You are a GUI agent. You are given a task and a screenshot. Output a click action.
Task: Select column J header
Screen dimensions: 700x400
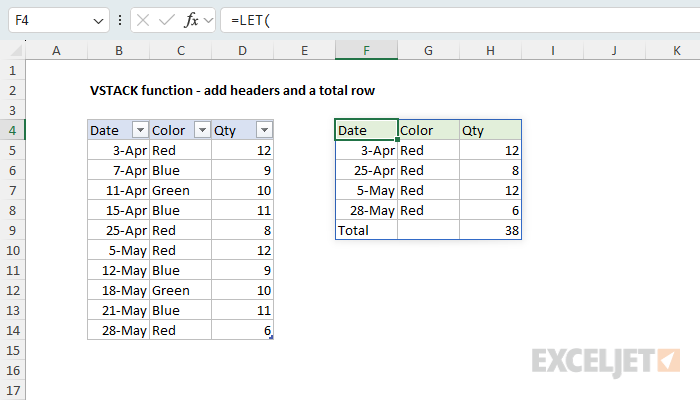coord(614,50)
